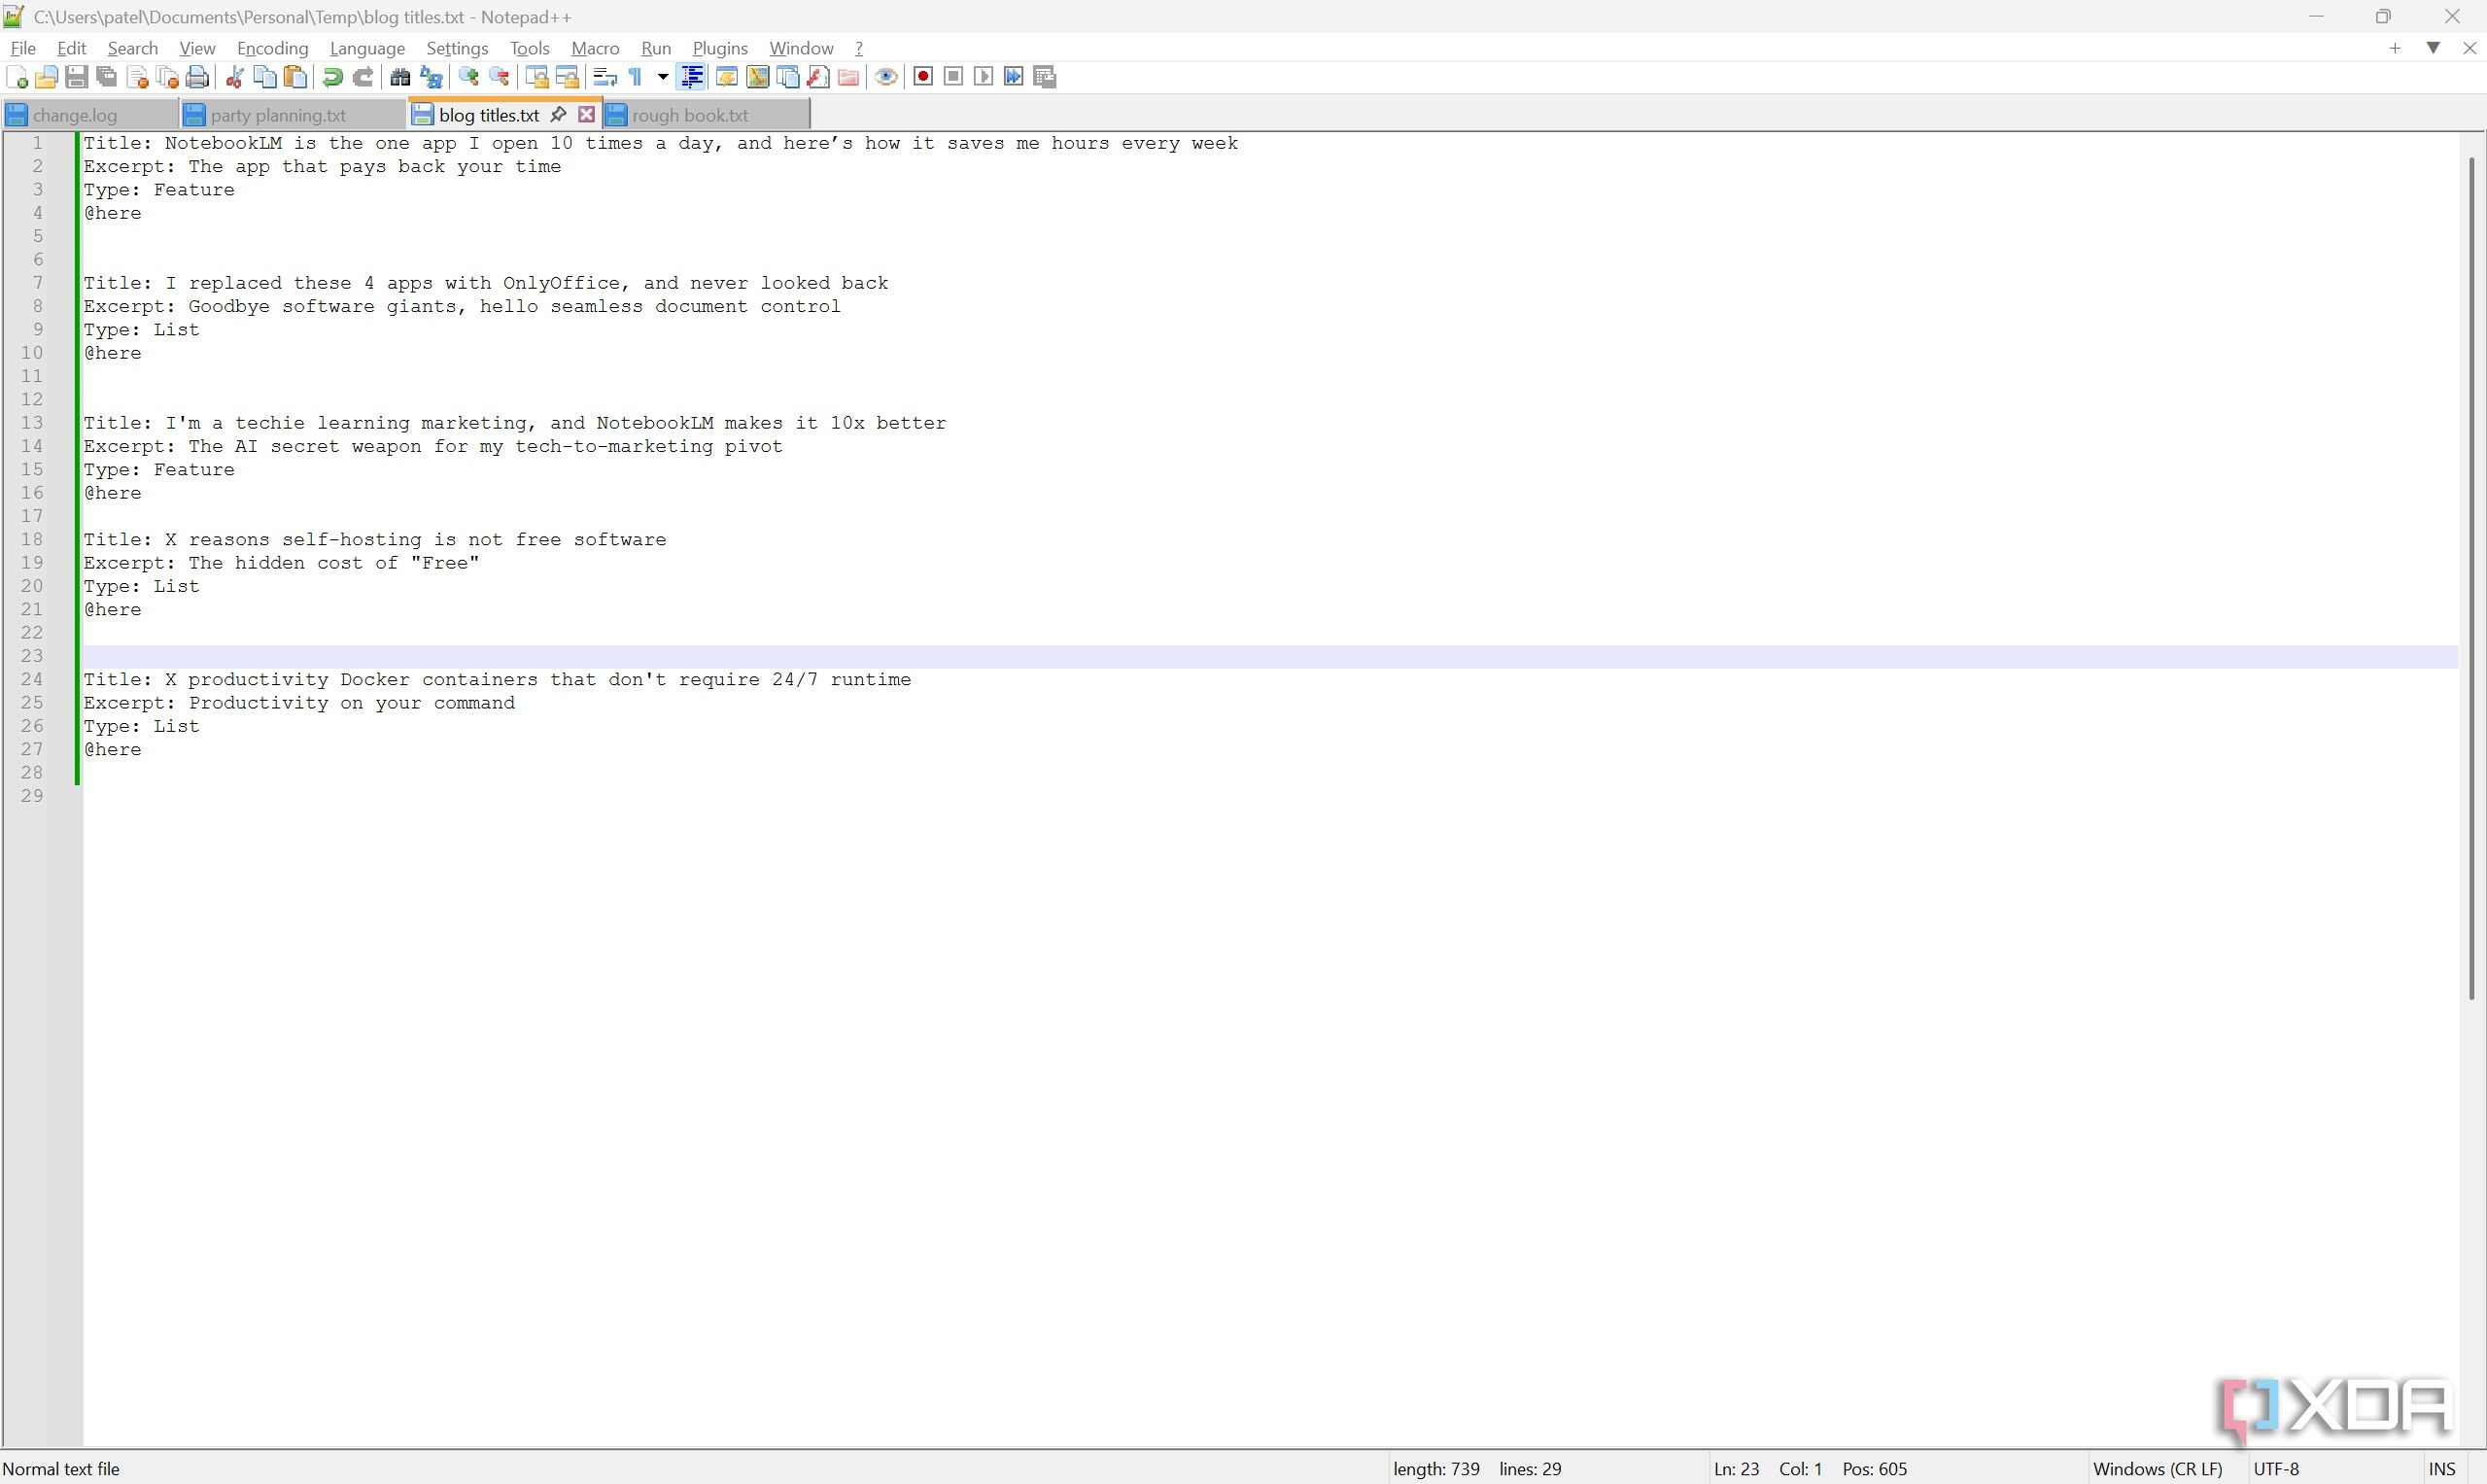The width and height of the screenshot is (2487, 1484).
Task: Toggle the indent guide button
Action: pyautogui.click(x=691, y=77)
